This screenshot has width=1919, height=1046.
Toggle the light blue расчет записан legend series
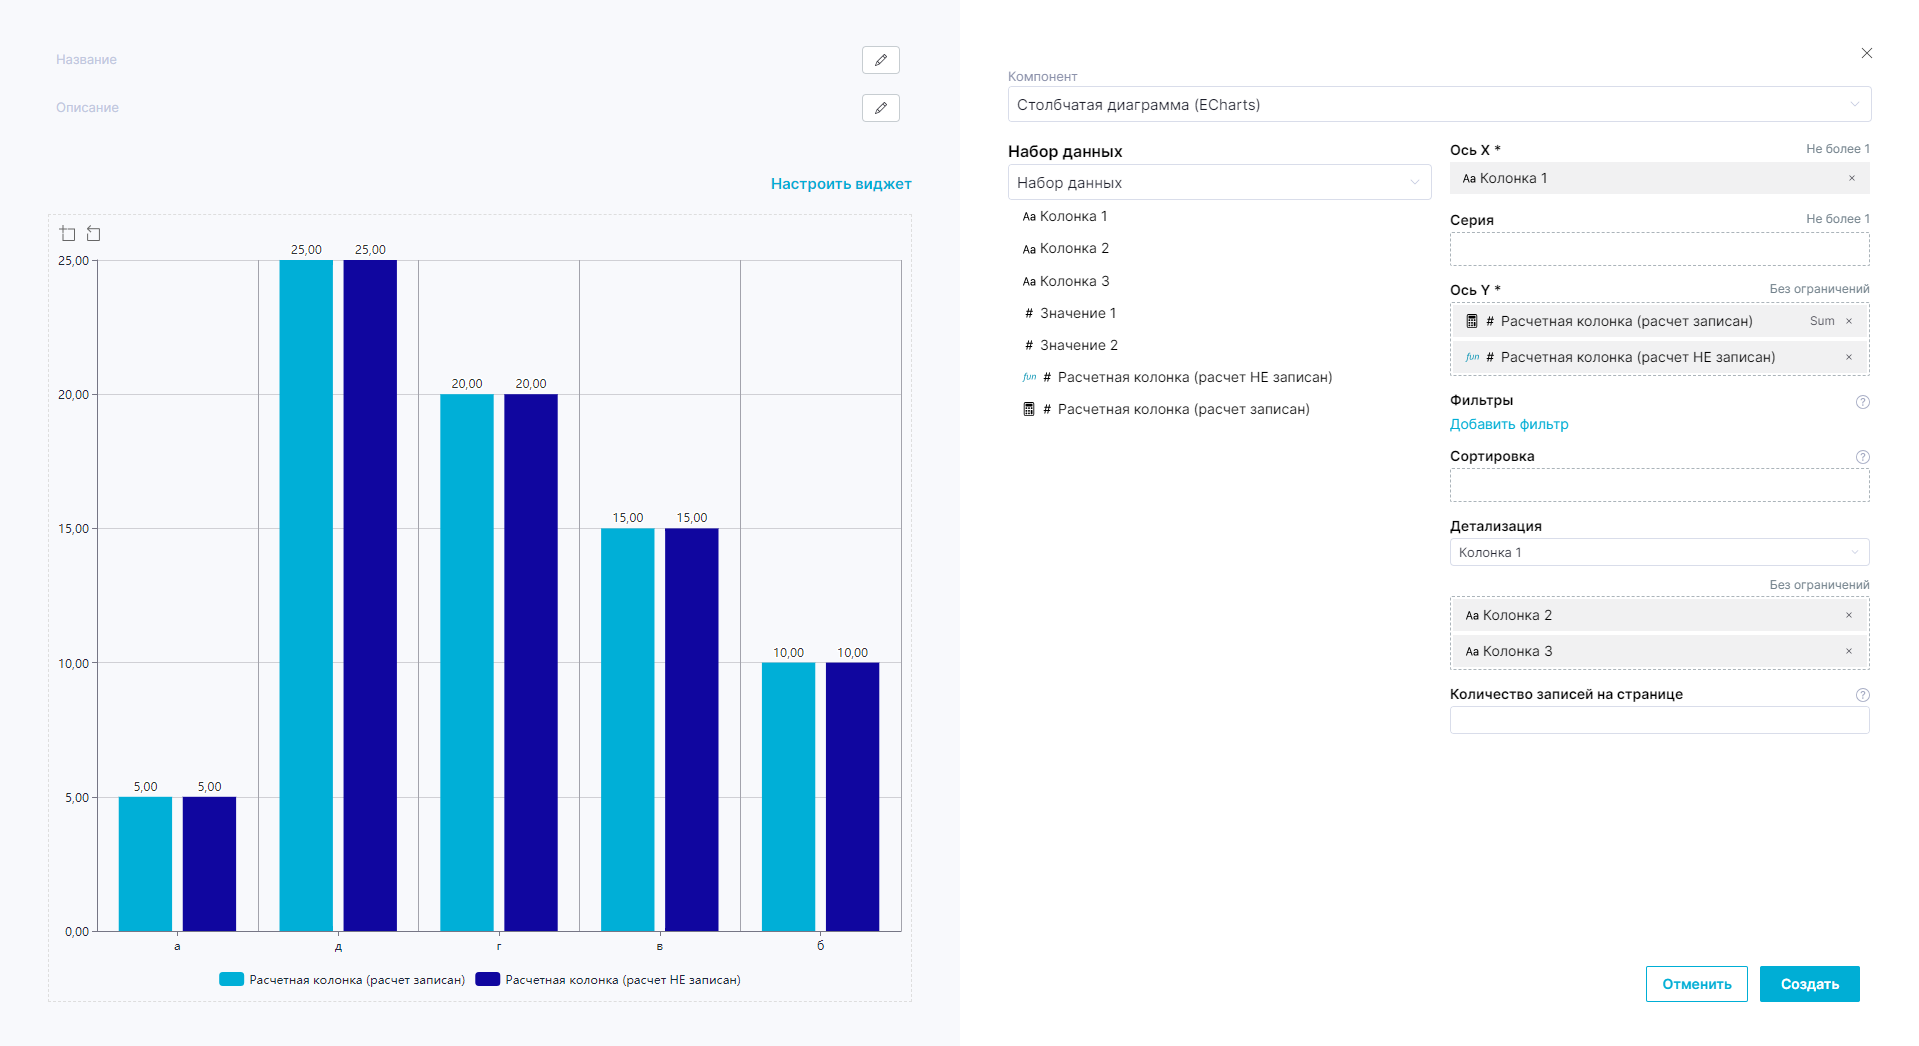(x=342, y=980)
